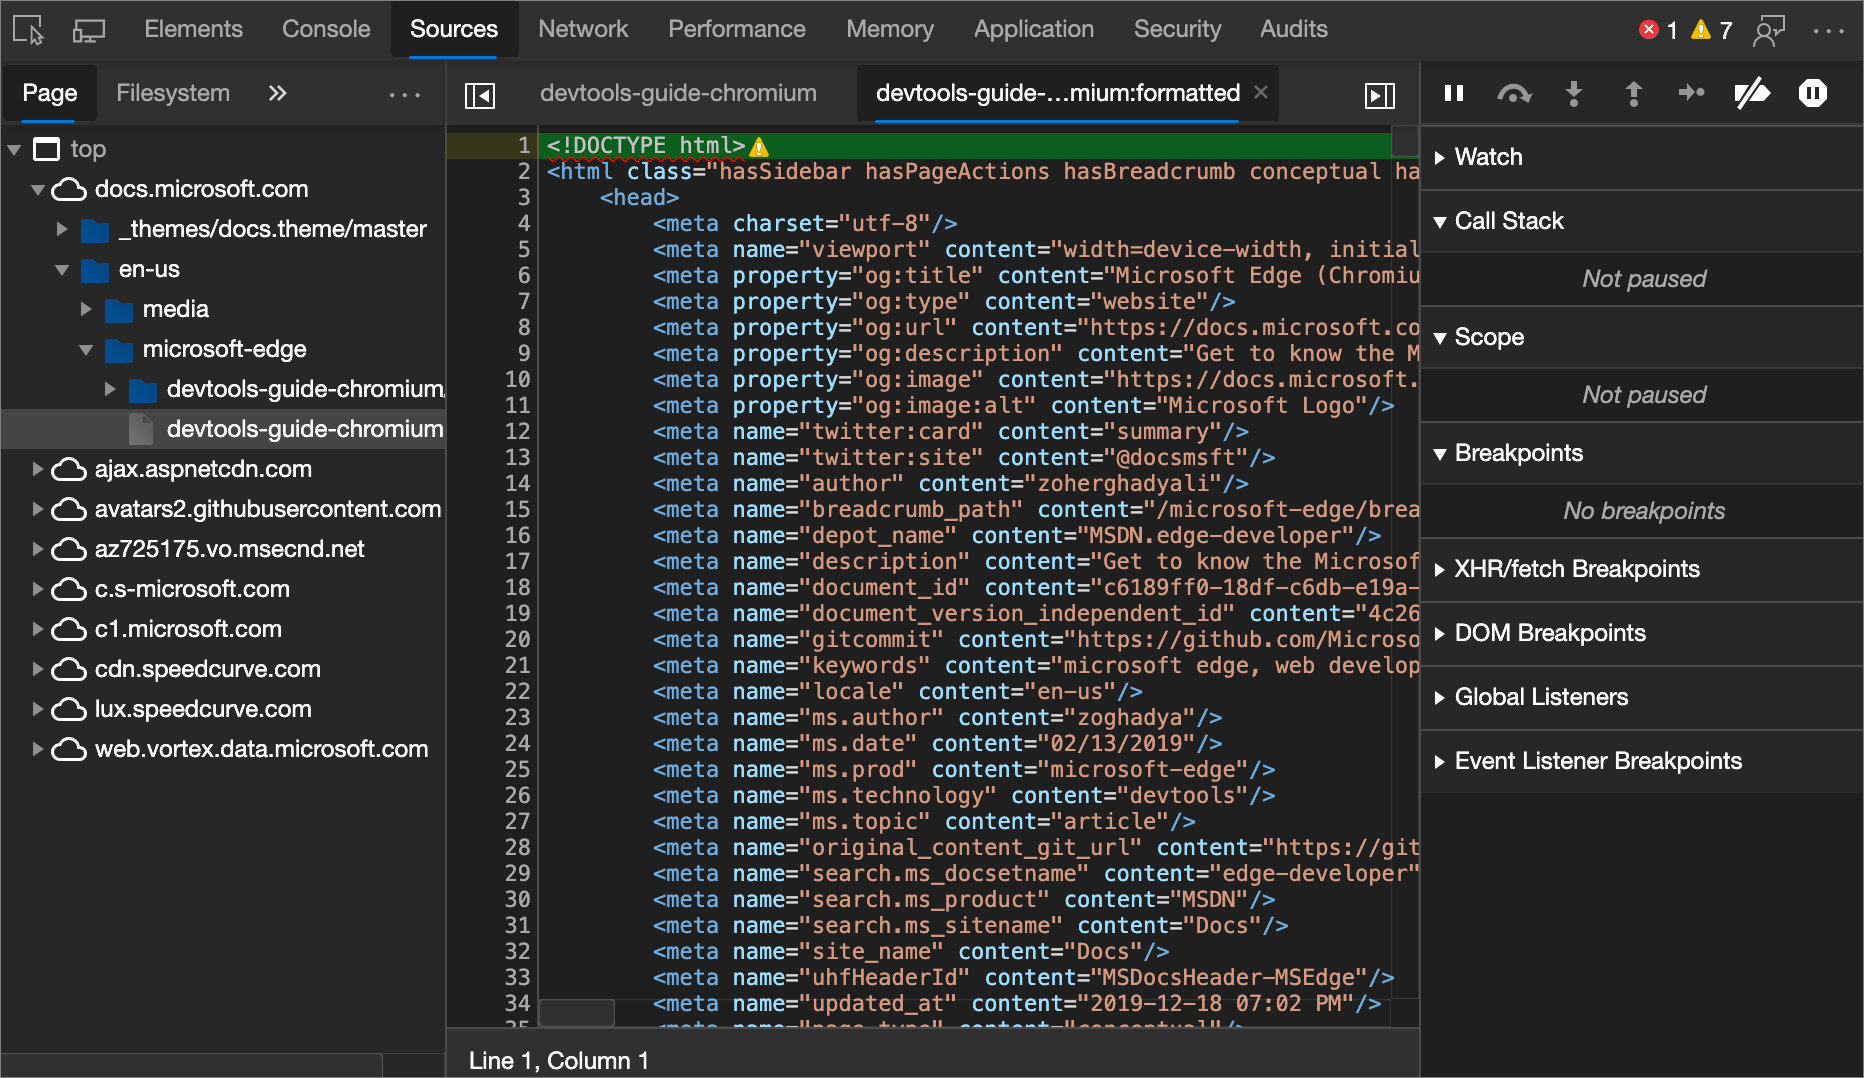Select devtools-guide-chromium file in tree
Image resolution: width=1864 pixels, height=1078 pixels.
[304, 429]
